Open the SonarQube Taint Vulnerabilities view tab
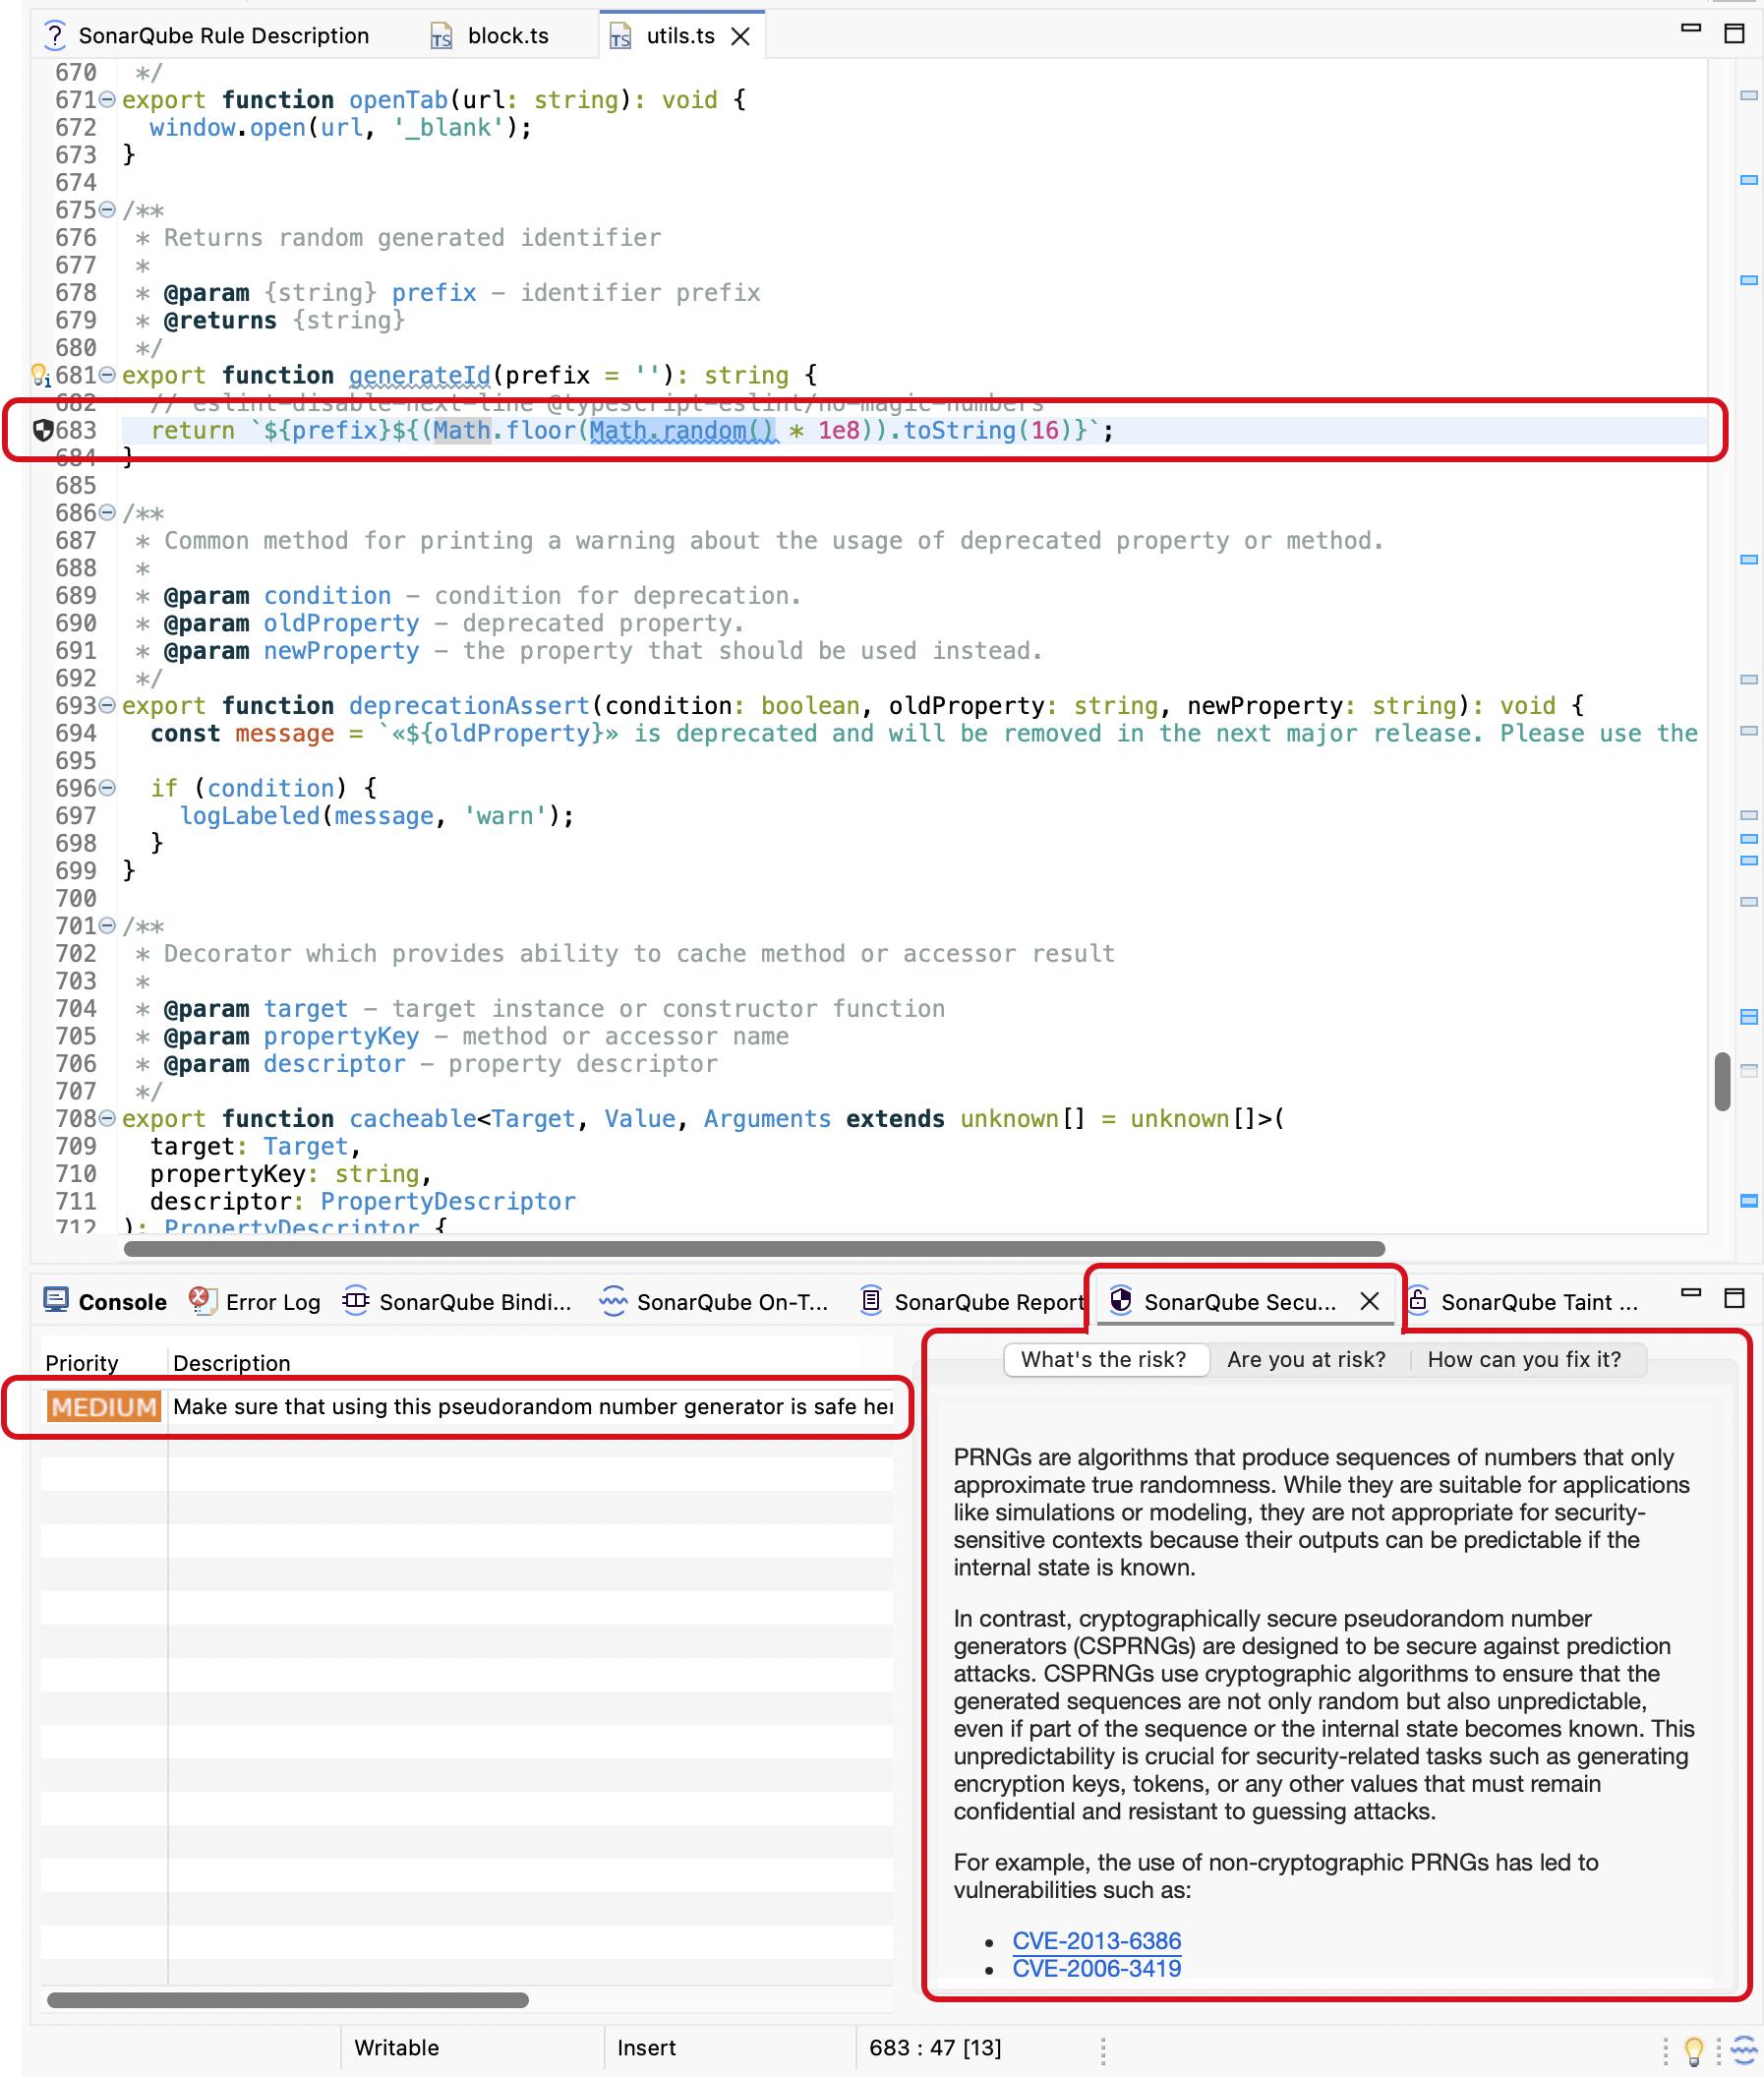The height and width of the screenshot is (2077, 1764). coord(1523,1301)
